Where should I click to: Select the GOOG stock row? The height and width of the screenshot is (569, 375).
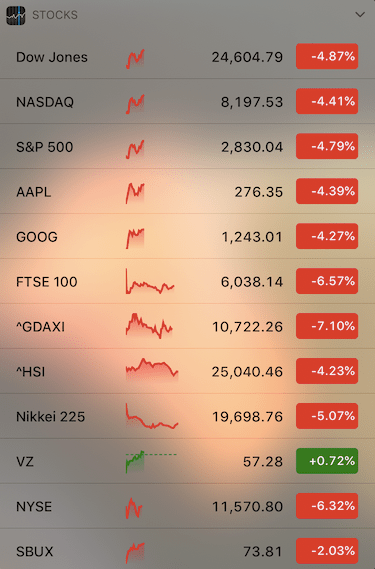[187, 236]
